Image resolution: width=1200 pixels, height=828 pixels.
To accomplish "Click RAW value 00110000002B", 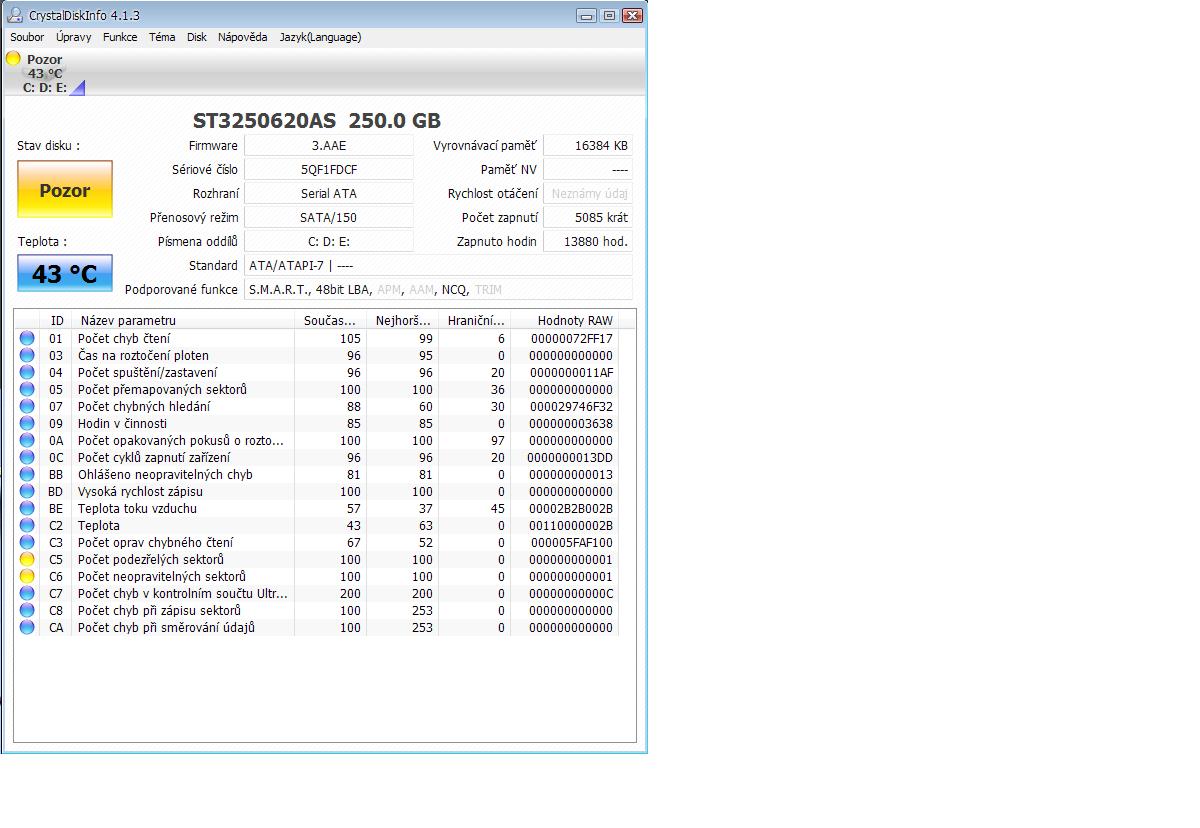I will tap(572, 526).
